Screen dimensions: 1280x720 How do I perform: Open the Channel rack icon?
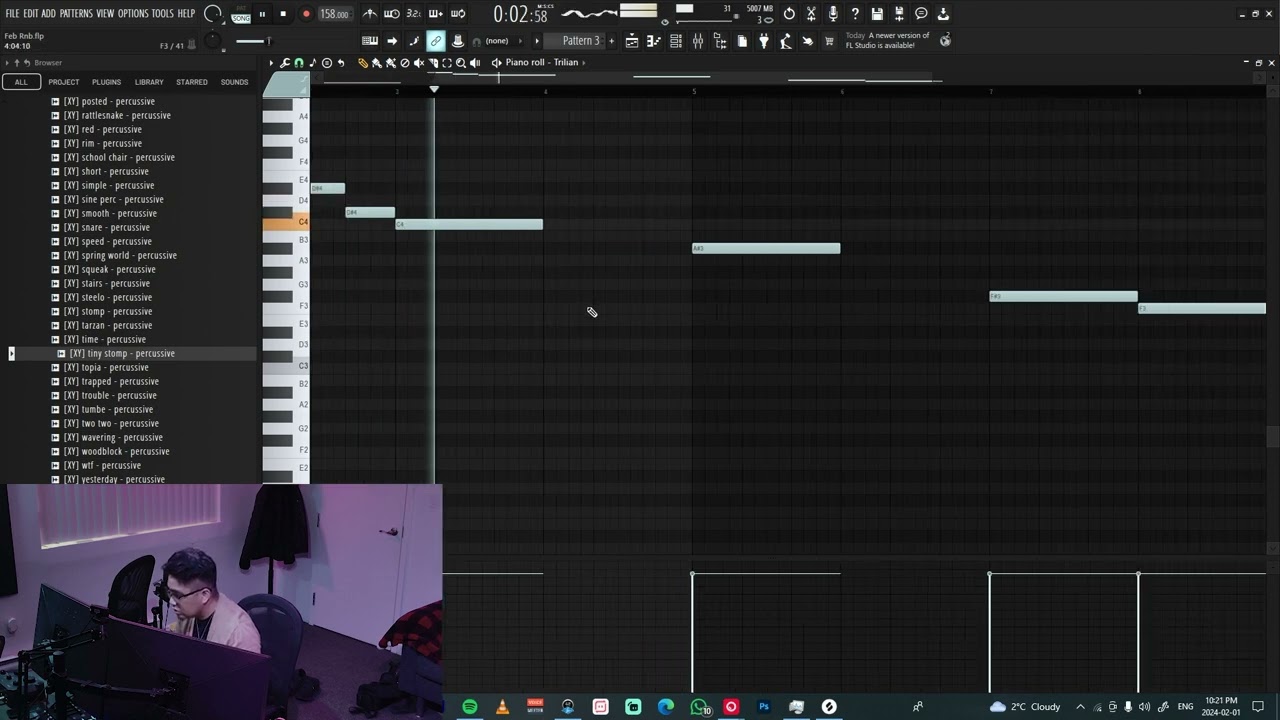pyautogui.click(x=676, y=41)
